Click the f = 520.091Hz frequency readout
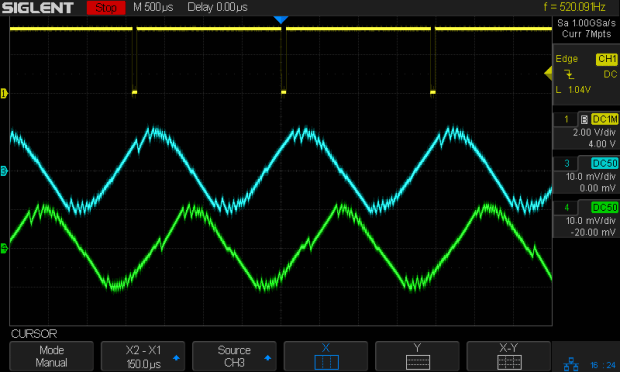Viewport: 620px width, 372px height. coord(575,7)
